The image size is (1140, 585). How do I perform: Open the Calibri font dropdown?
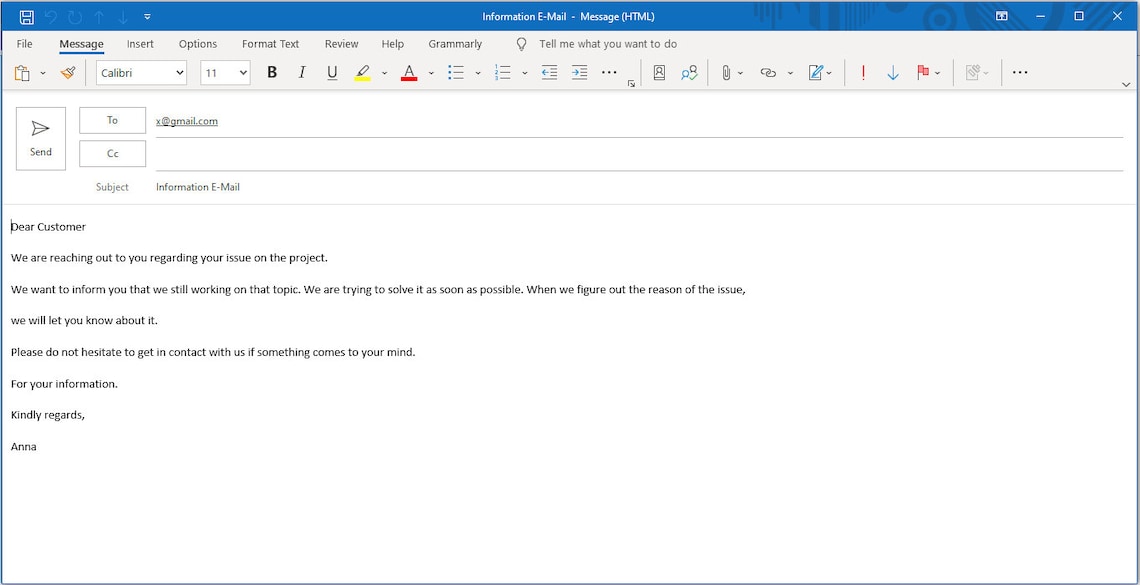(x=142, y=73)
